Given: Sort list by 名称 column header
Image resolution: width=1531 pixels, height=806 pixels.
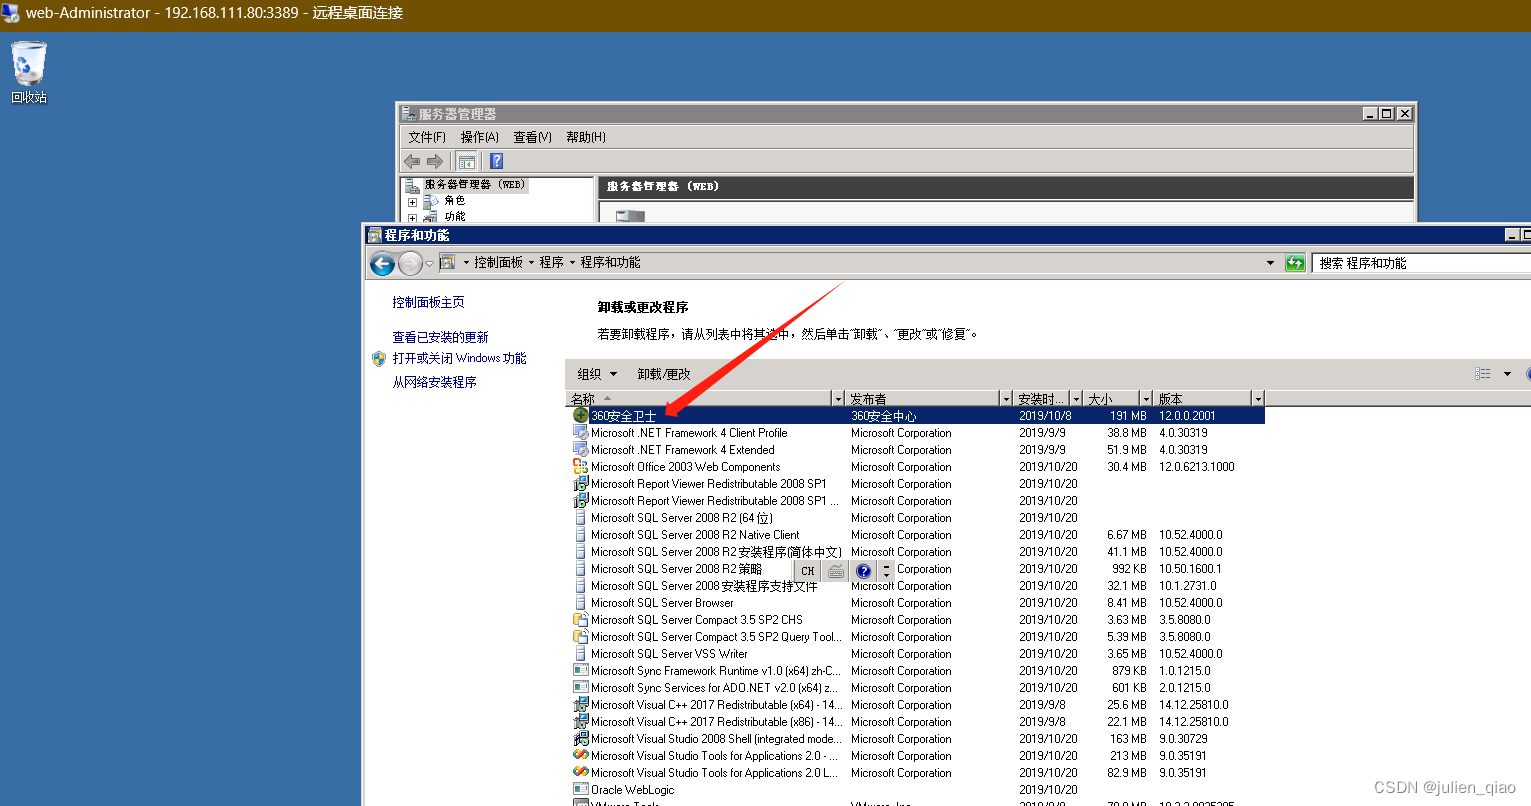Looking at the screenshot, I should (699, 399).
